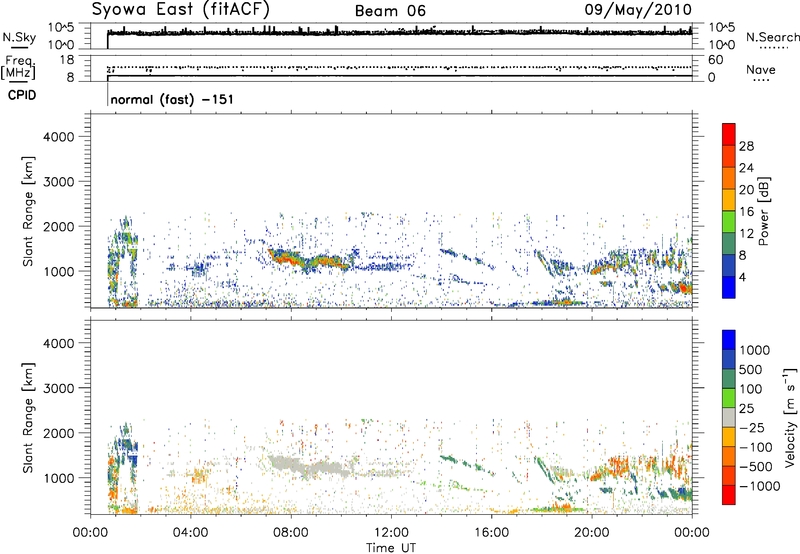Click the '12' tick on Power colorbar
The image size is (800, 554).
point(746,233)
